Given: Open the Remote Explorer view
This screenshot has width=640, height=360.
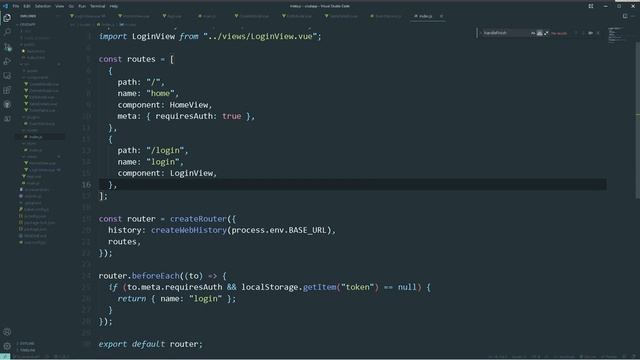Looking at the screenshot, I should pos(7,76).
